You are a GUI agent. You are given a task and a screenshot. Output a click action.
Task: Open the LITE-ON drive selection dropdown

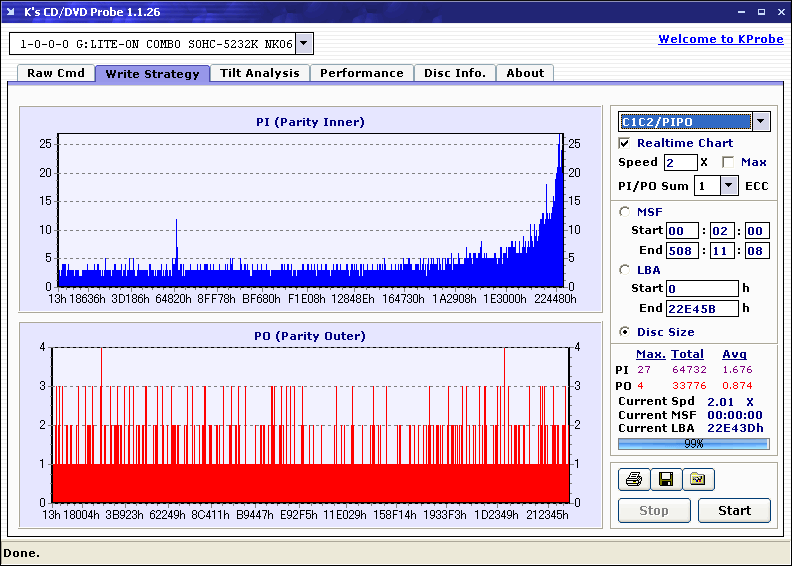coord(305,44)
